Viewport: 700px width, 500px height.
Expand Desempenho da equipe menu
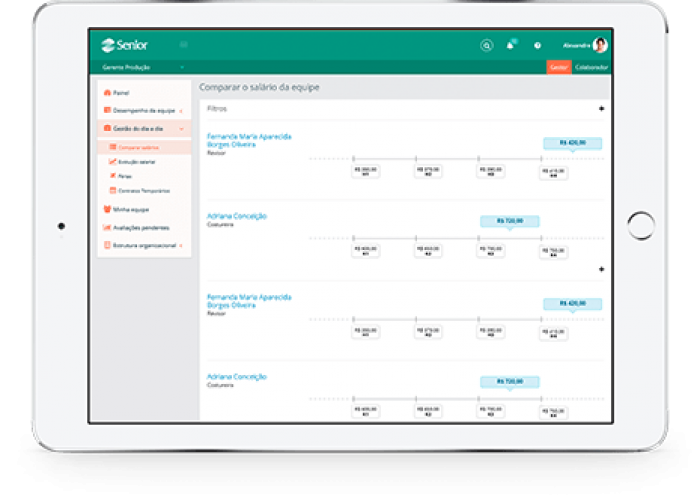[x=144, y=110]
